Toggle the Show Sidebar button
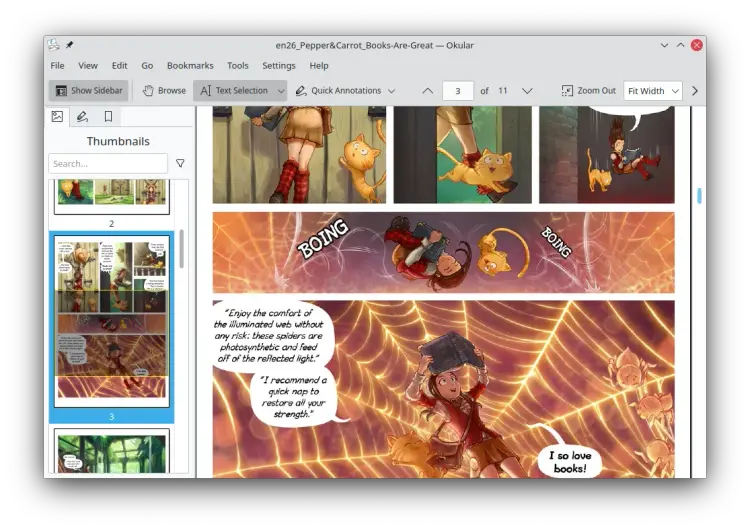The height and width of the screenshot is (530, 750). click(x=89, y=90)
